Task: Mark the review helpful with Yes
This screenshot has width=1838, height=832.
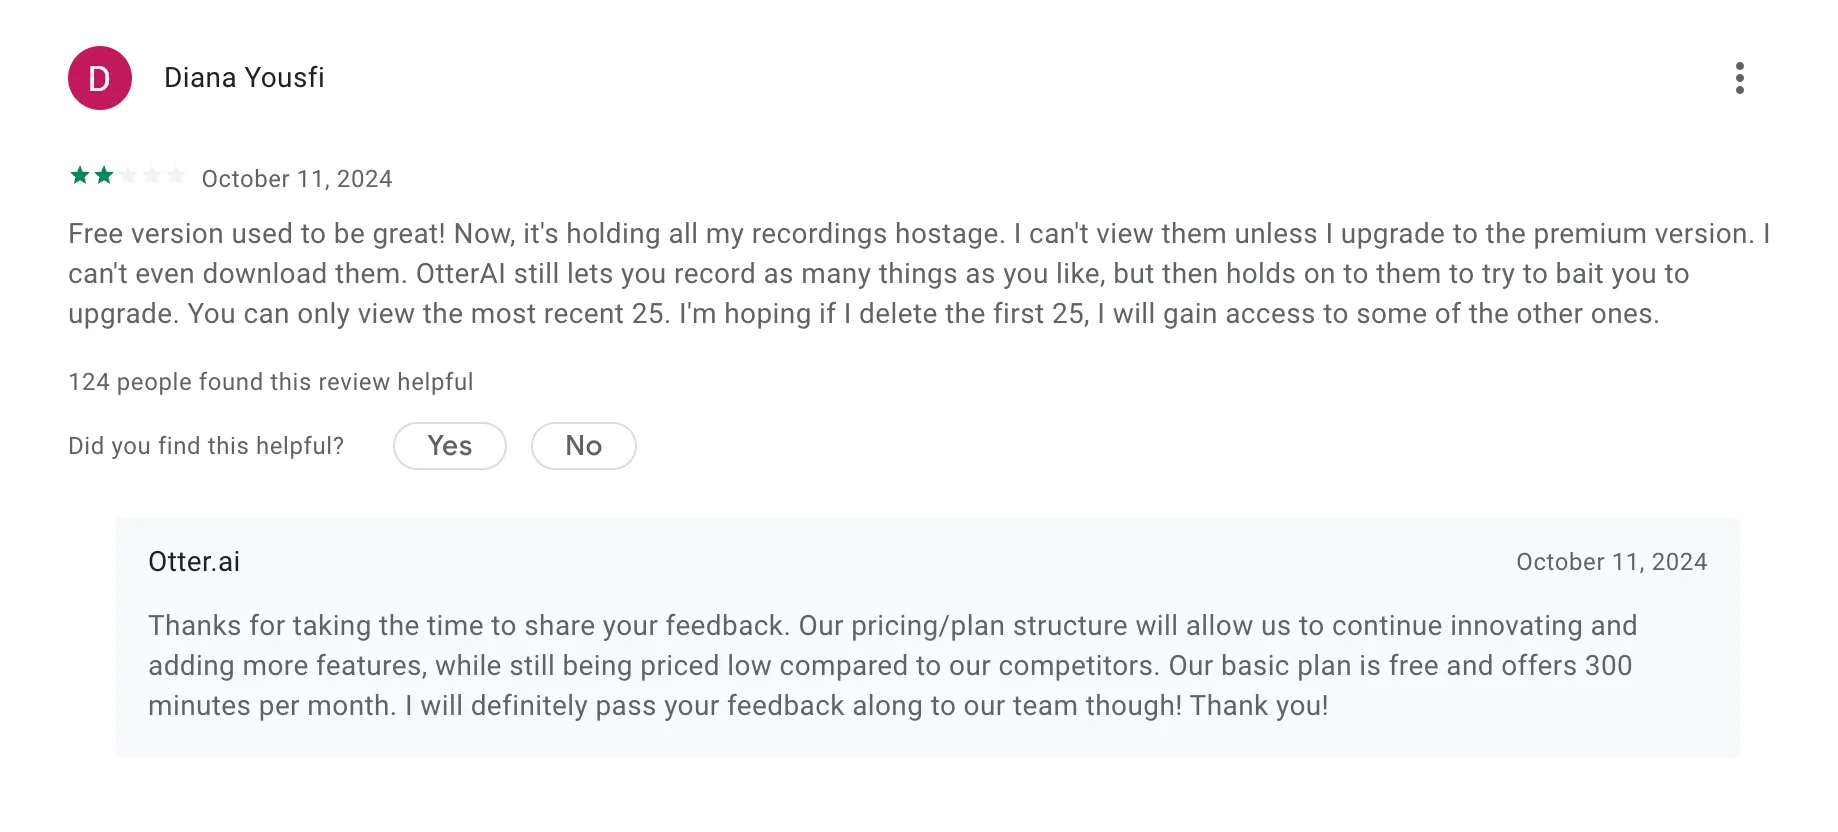Action: (x=450, y=446)
